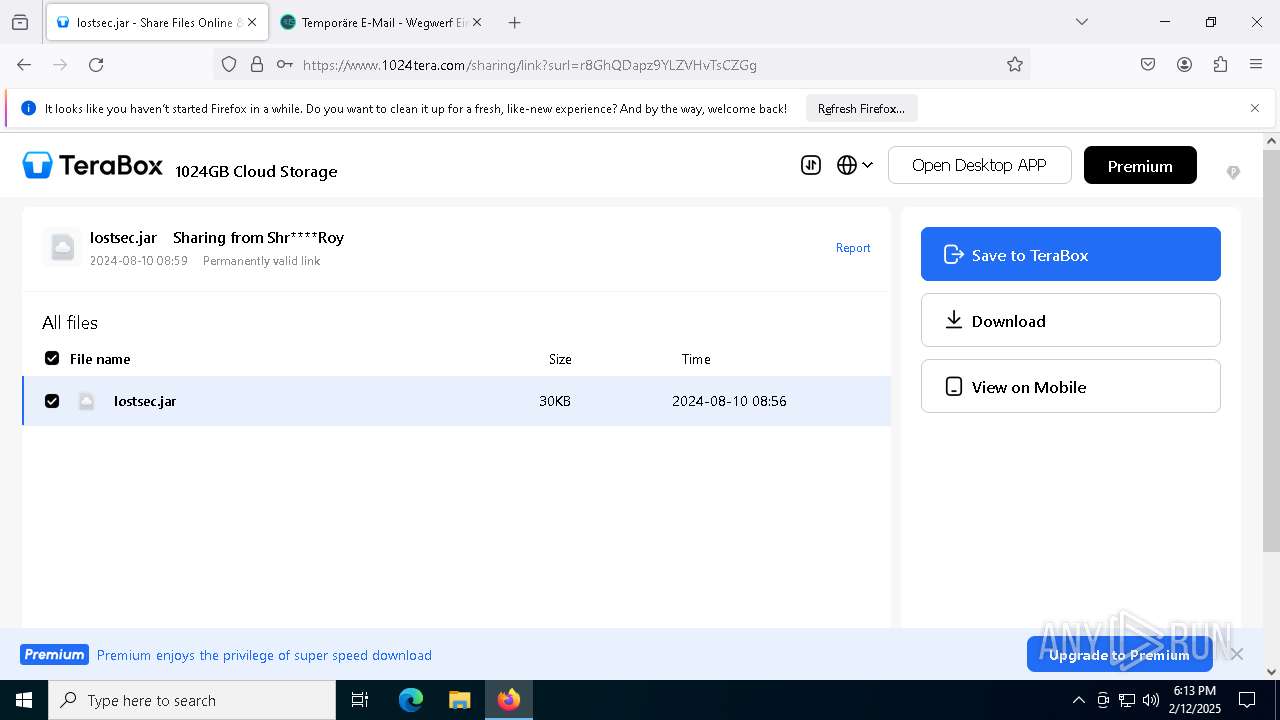
Task: Uncheck the lostsec.jar row checkbox
Action: coord(52,401)
